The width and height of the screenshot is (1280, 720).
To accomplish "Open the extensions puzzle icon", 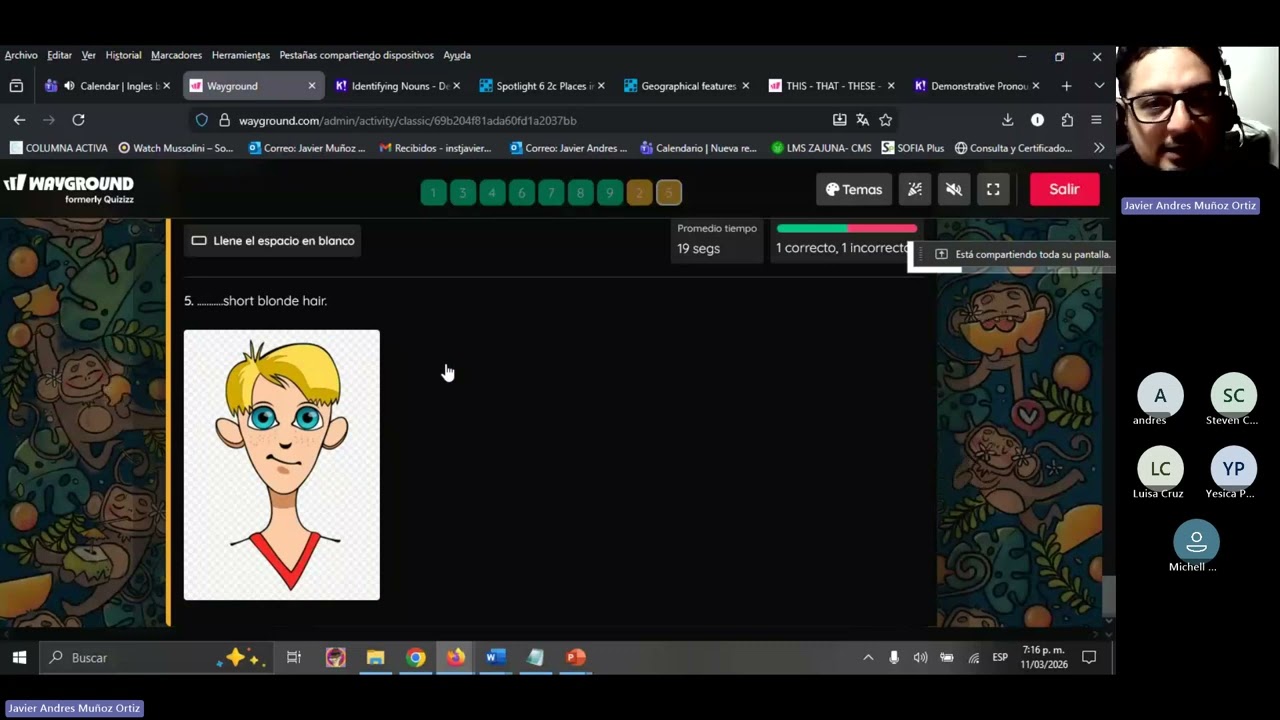I will [1067, 120].
